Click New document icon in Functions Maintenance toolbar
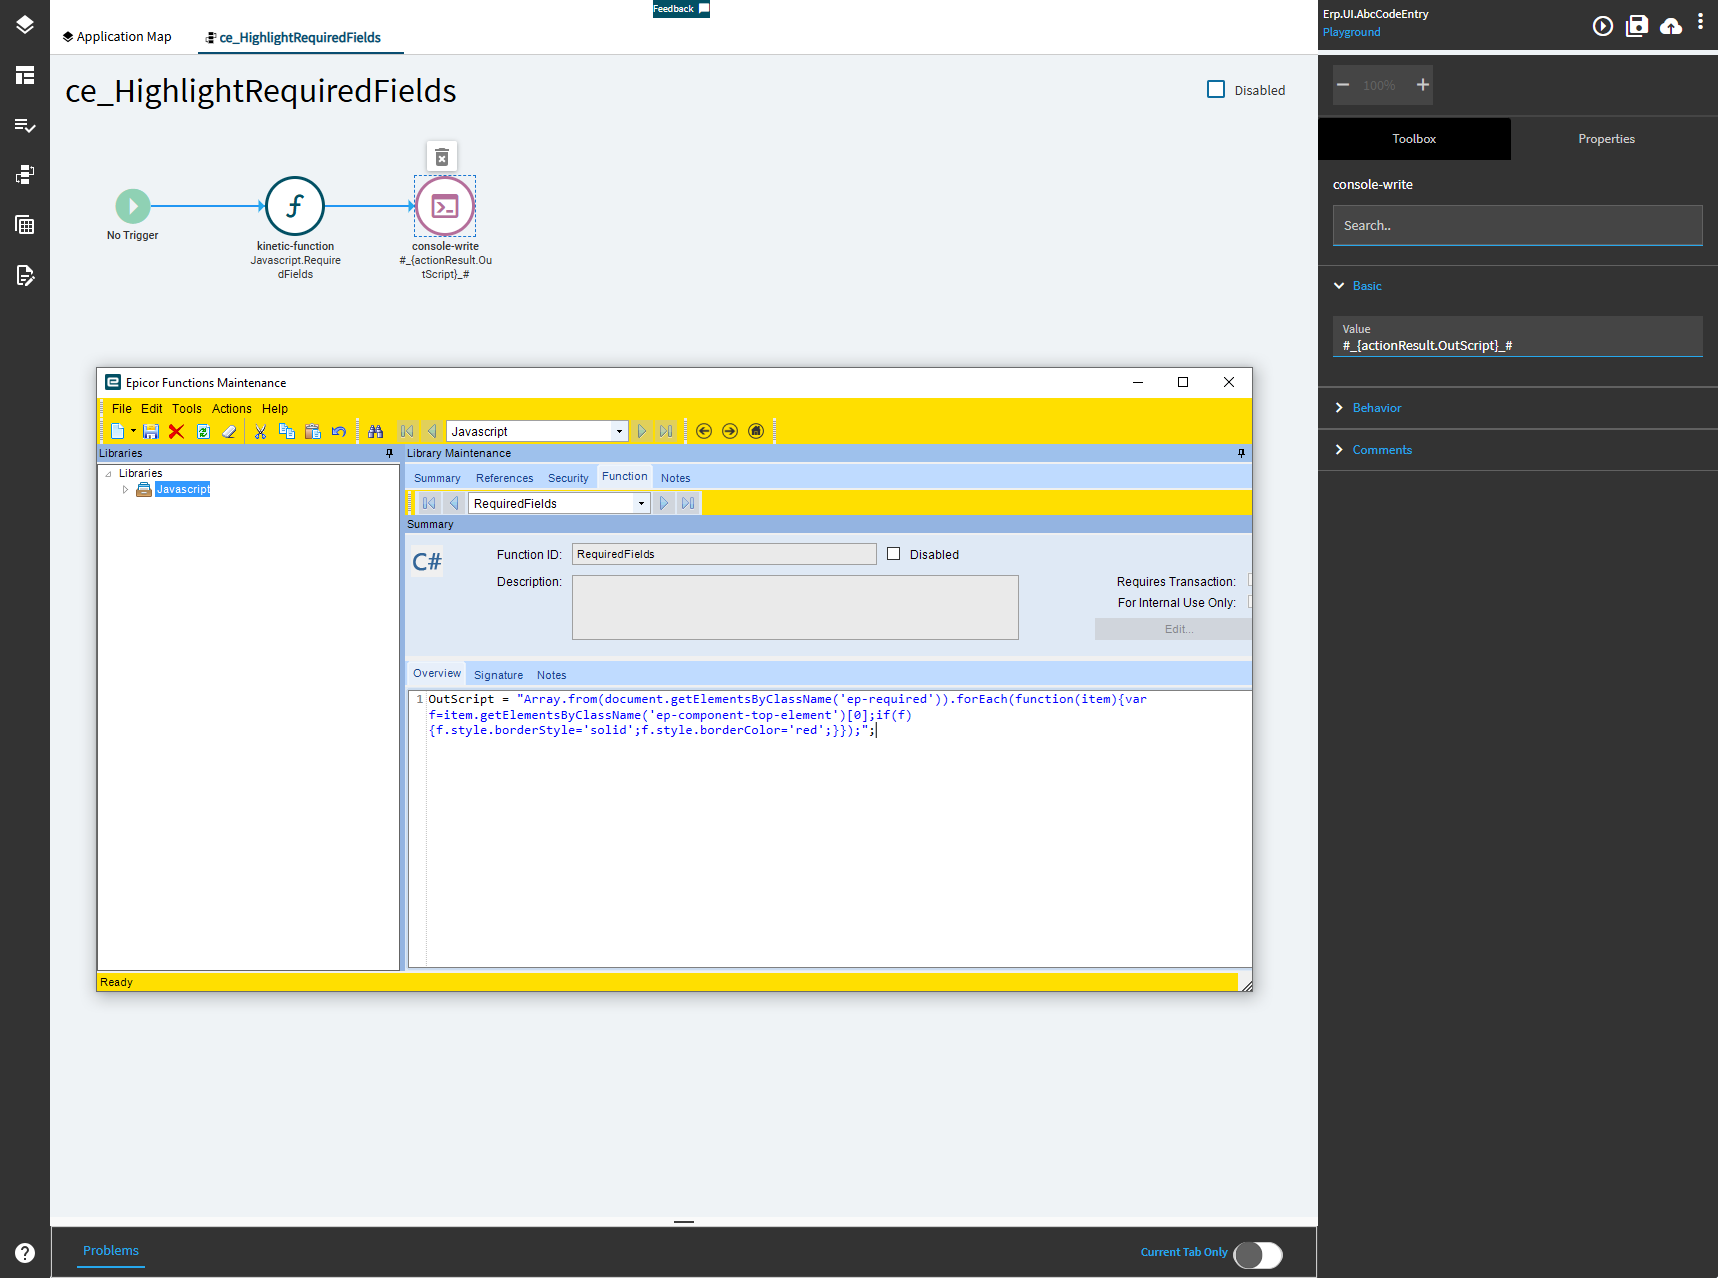Viewport: 1718px width, 1278px height. click(118, 431)
